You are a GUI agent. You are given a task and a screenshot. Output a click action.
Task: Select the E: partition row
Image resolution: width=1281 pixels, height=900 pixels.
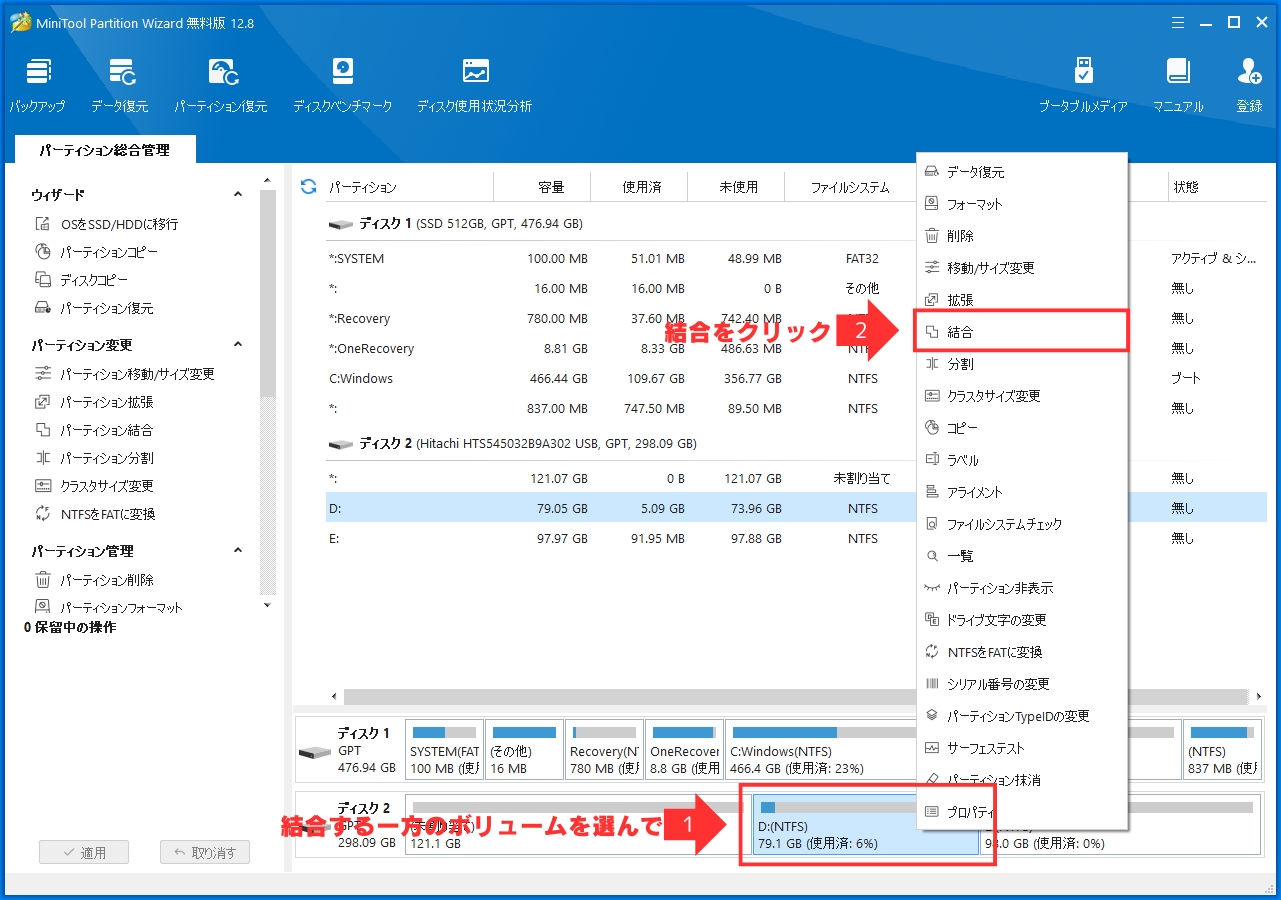[x=620, y=539]
